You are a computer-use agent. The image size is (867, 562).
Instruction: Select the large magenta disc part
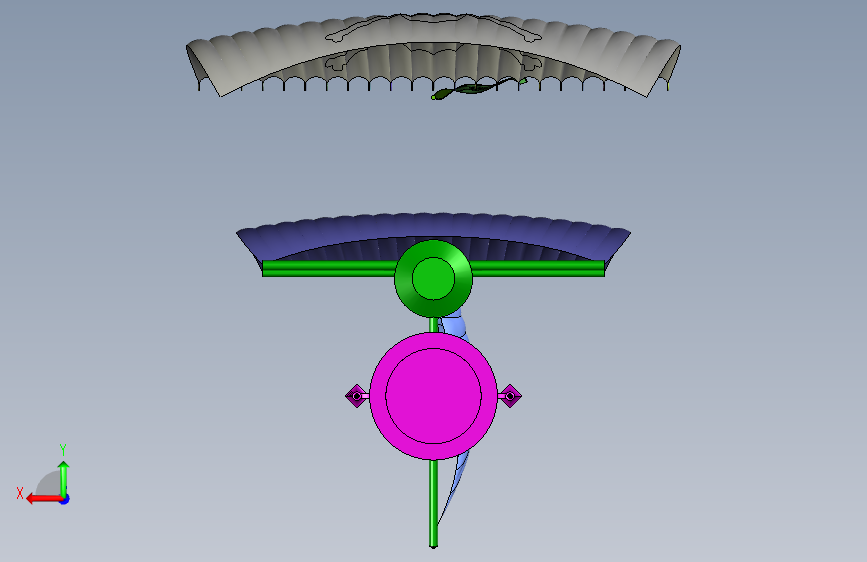tap(433, 396)
